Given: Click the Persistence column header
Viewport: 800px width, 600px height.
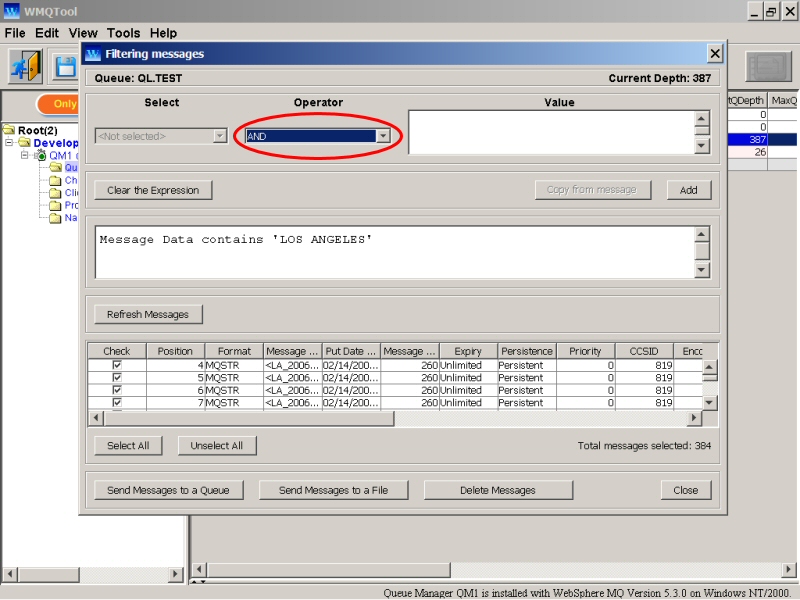Looking at the screenshot, I should (x=527, y=351).
